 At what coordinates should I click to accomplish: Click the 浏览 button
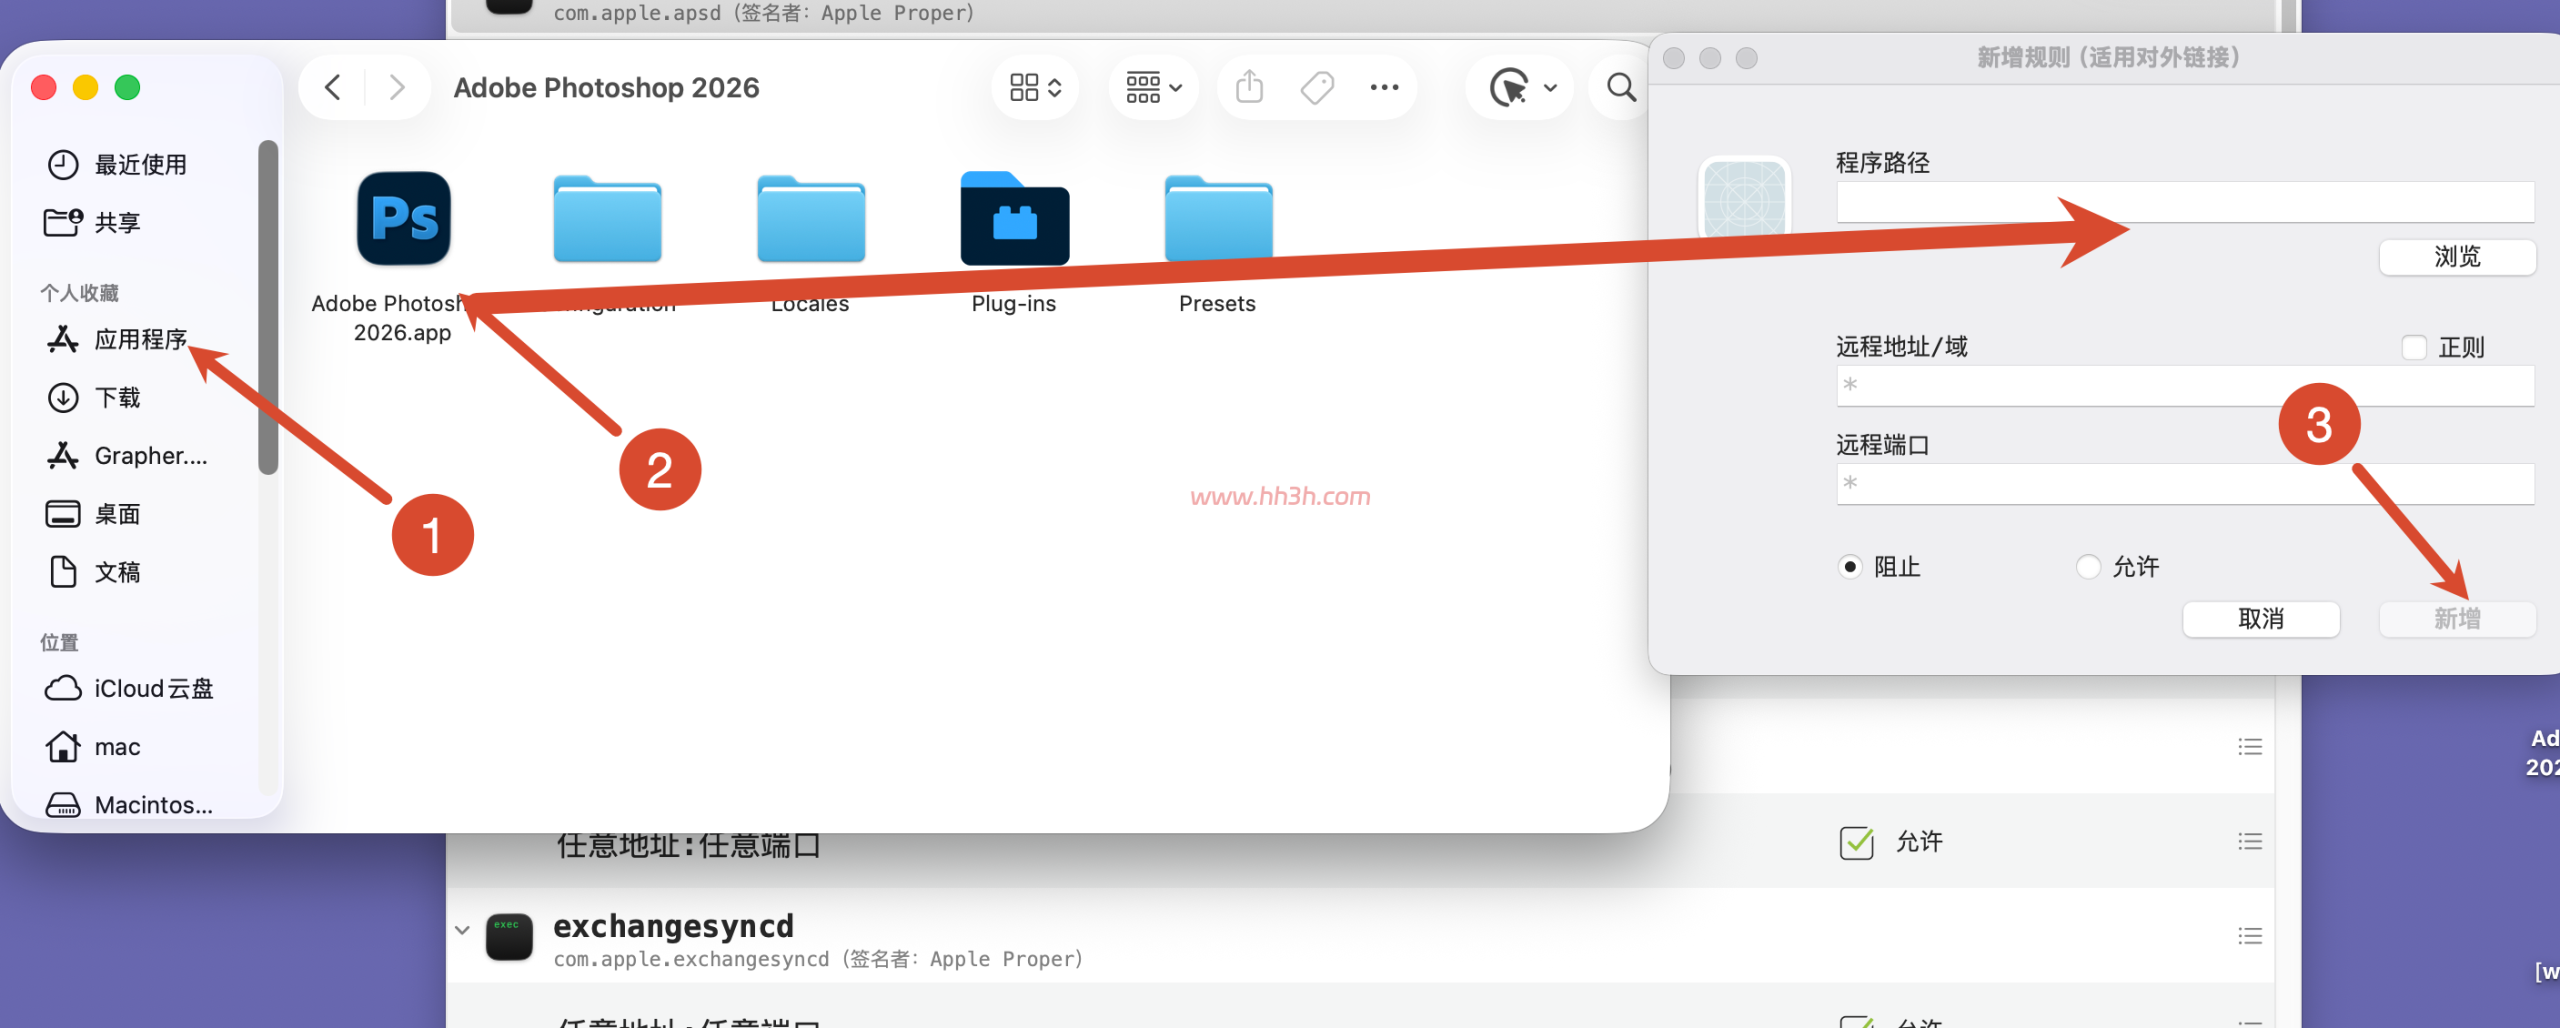[x=2457, y=257]
